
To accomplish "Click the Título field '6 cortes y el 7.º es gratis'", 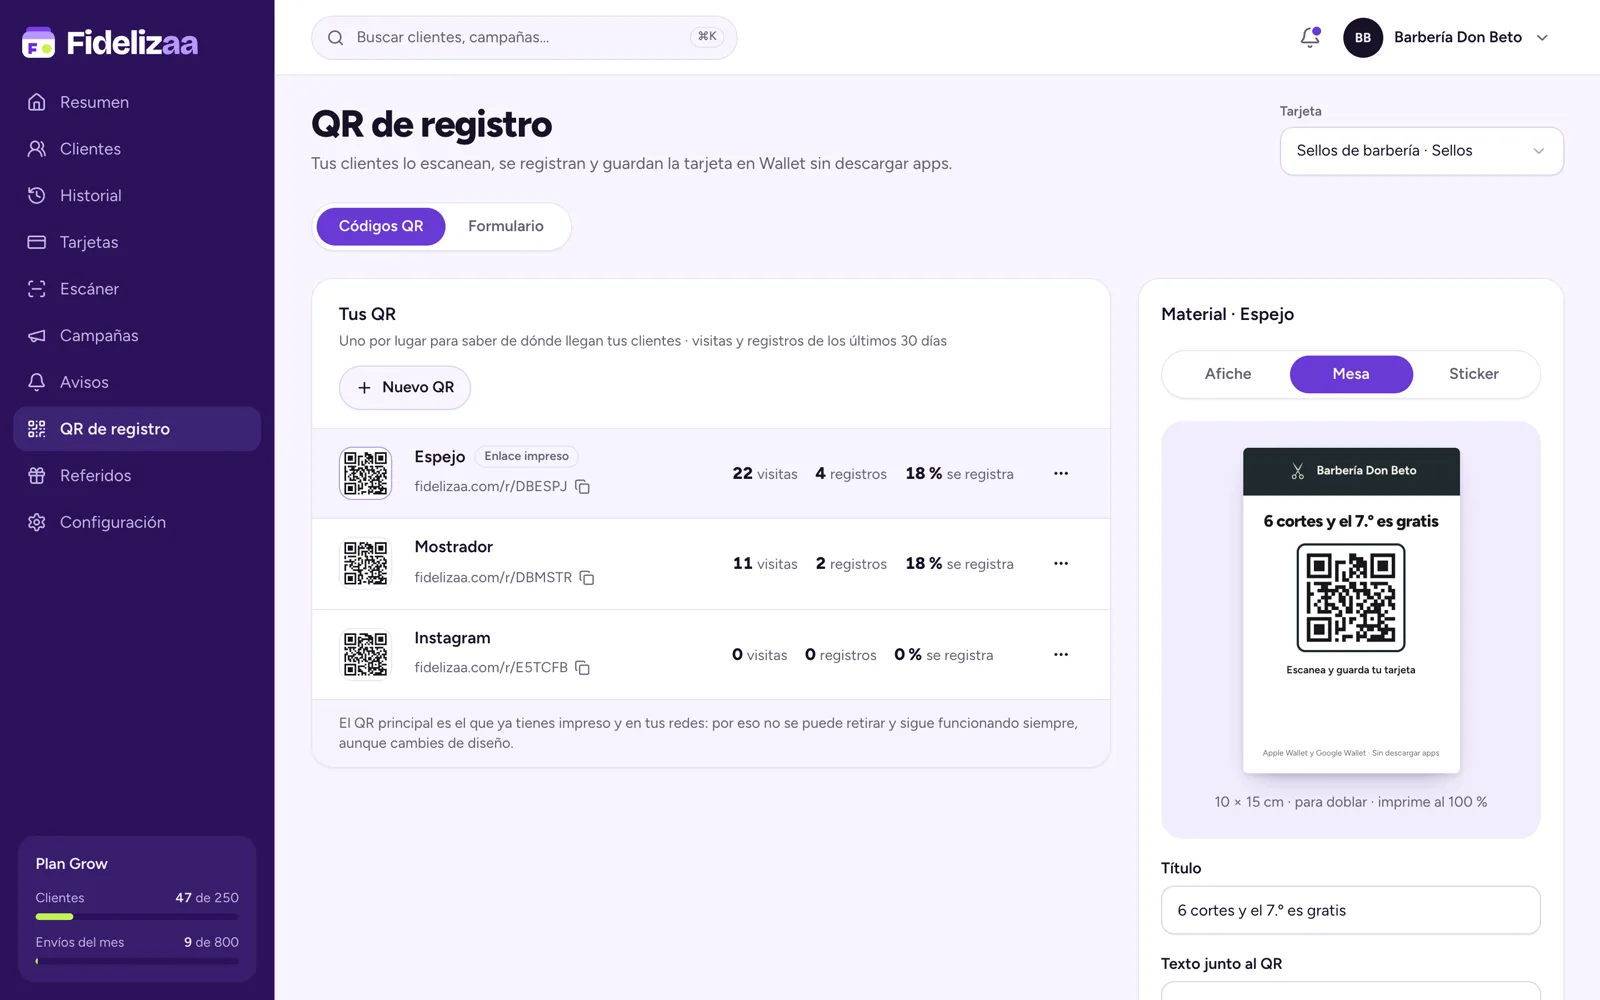I will point(1350,910).
